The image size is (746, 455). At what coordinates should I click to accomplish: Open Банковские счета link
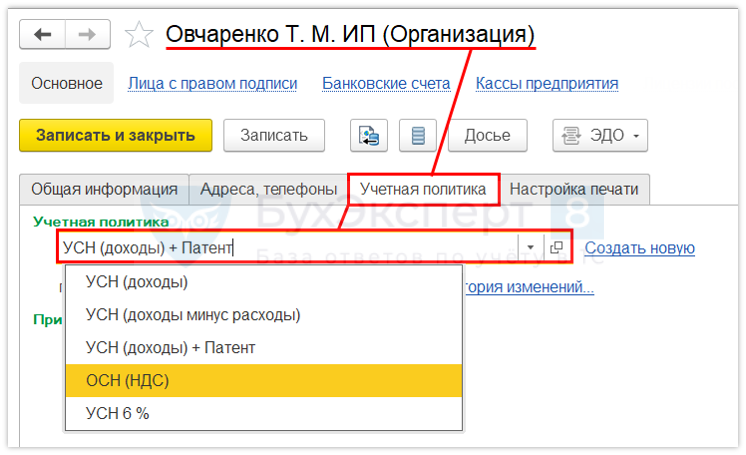click(x=386, y=83)
